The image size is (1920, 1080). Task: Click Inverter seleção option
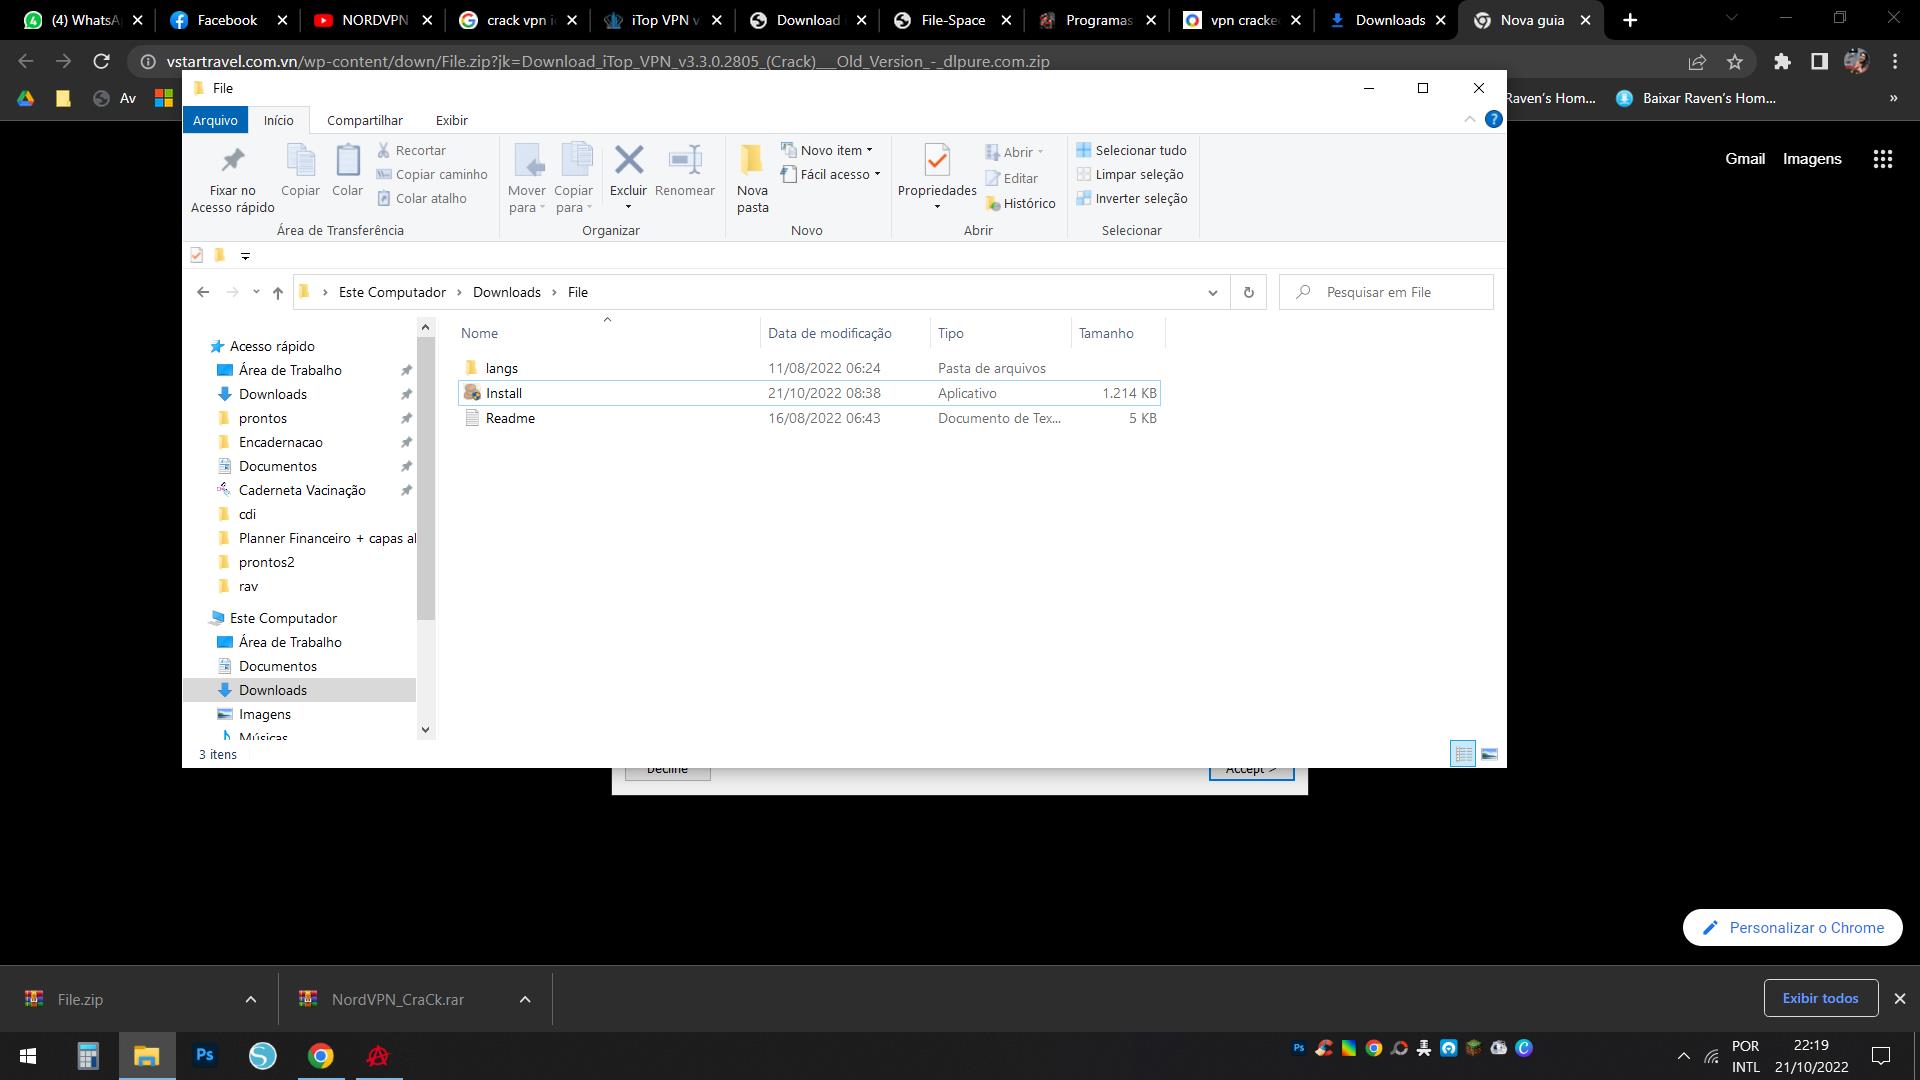1131,198
